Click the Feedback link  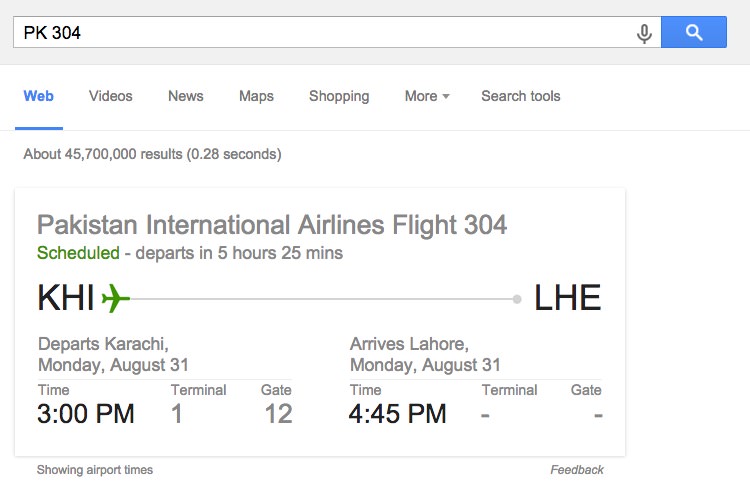click(x=577, y=470)
